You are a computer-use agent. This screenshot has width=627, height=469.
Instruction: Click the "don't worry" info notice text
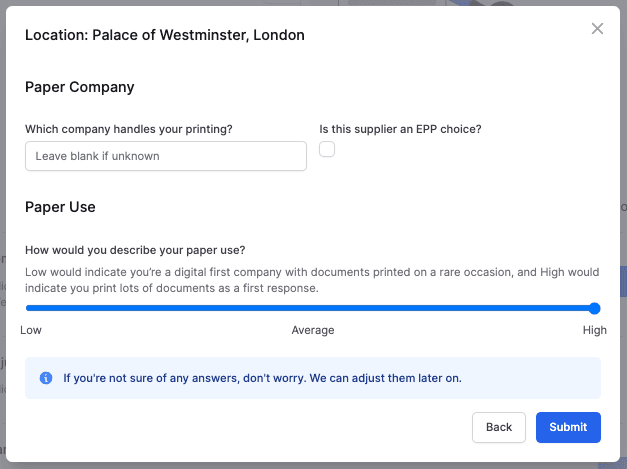pos(262,378)
